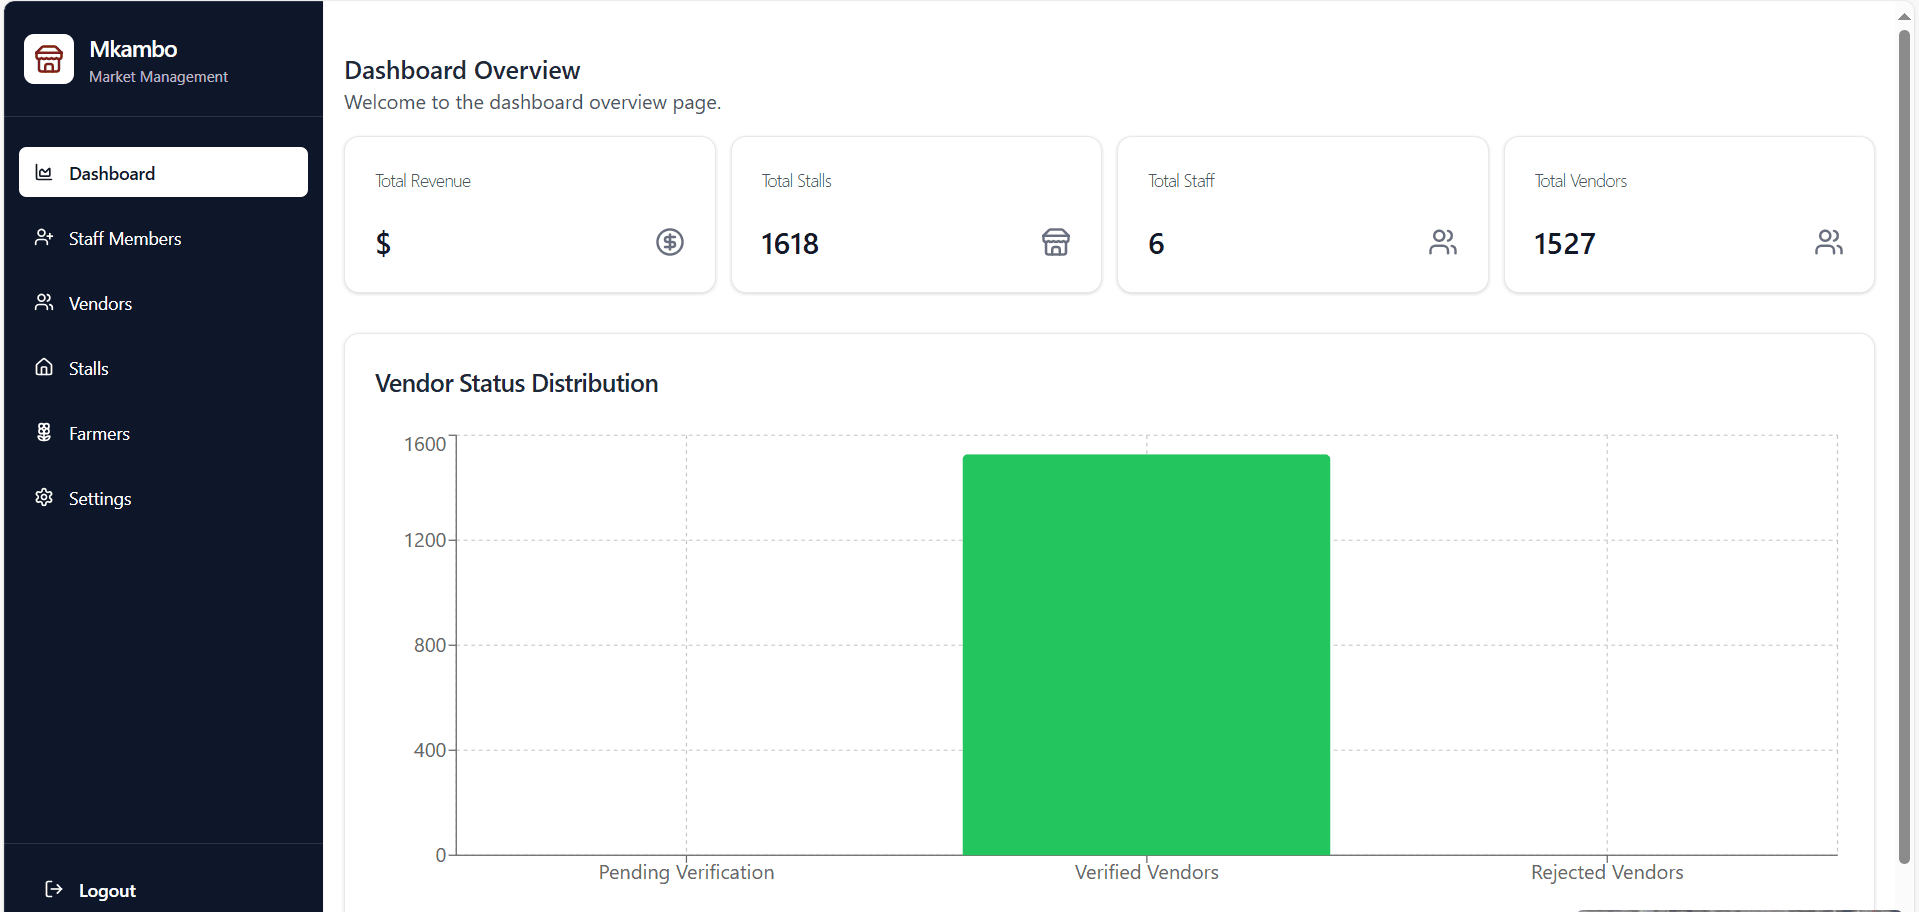
Task: Select Farmers in the sidebar
Action: tap(99, 434)
